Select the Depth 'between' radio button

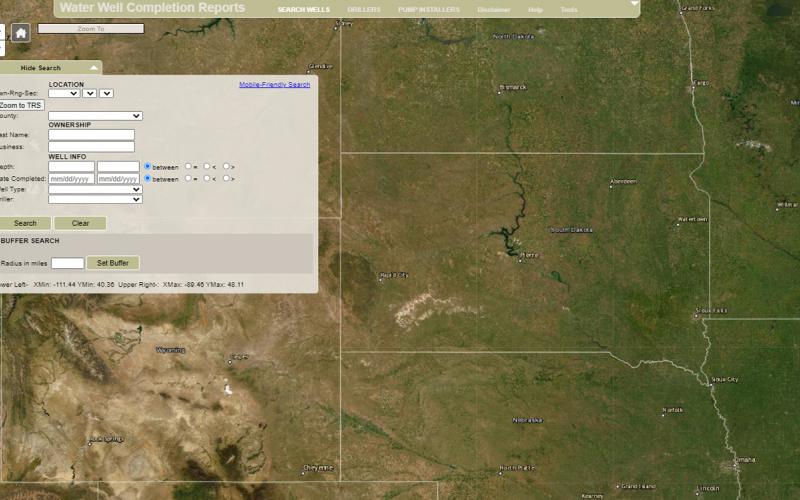coord(148,167)
